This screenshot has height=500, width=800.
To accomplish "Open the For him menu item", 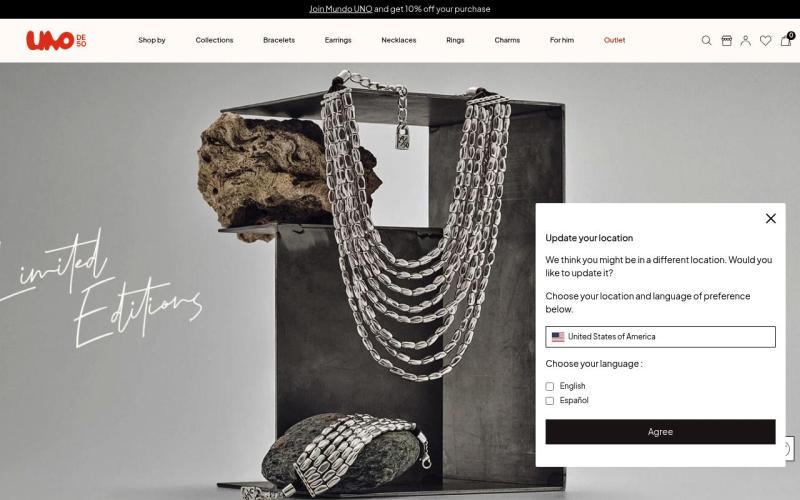I will click(562, 40).
